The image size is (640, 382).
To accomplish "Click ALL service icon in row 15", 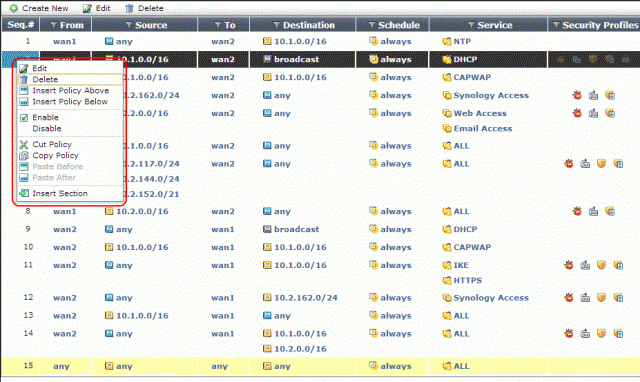I will coord(447,366).
